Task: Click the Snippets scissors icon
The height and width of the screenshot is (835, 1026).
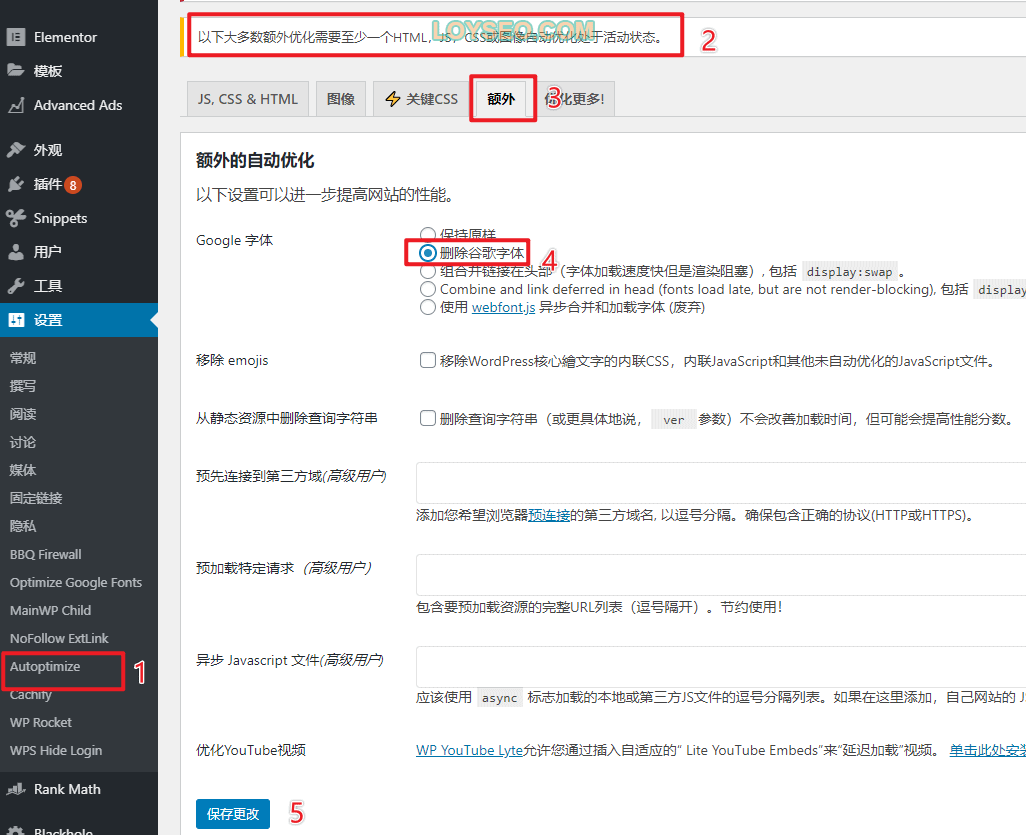Action: coord(16,218)
